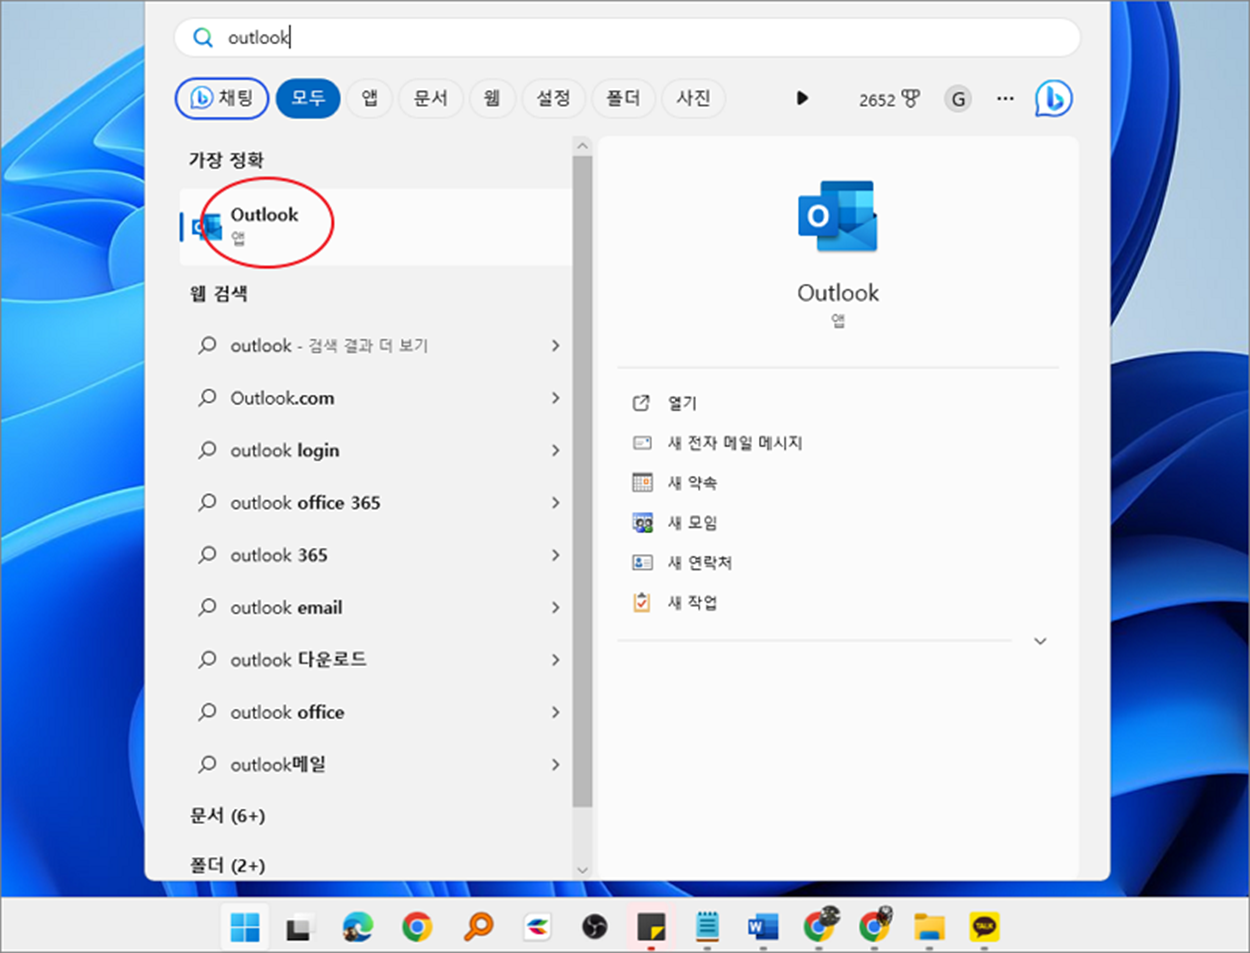Select the 사진 filter tab

(x=693, y=98)
